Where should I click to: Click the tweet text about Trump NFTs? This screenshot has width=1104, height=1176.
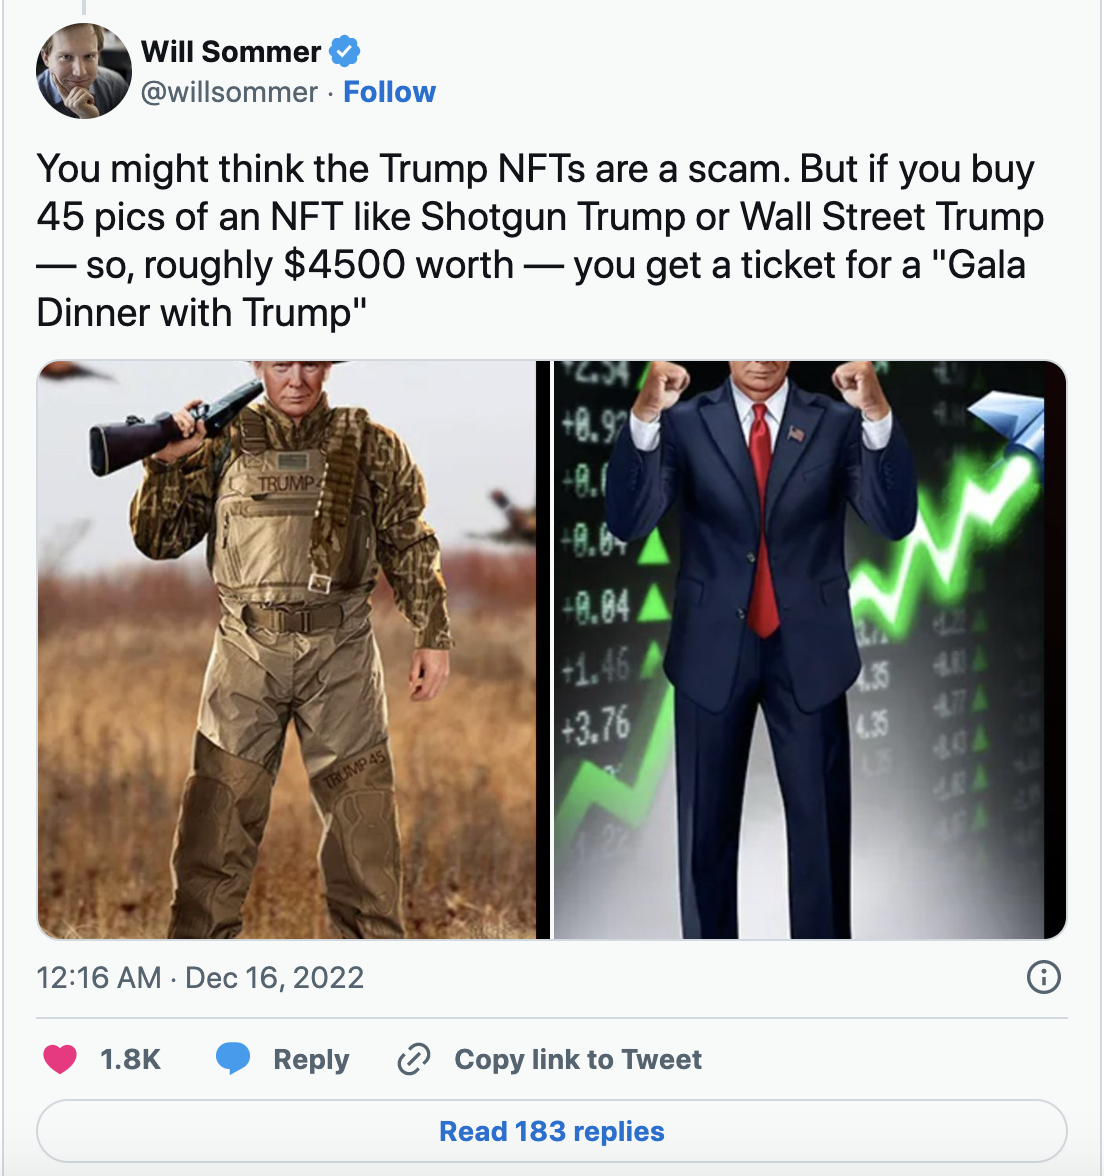(x=540, y=240)
